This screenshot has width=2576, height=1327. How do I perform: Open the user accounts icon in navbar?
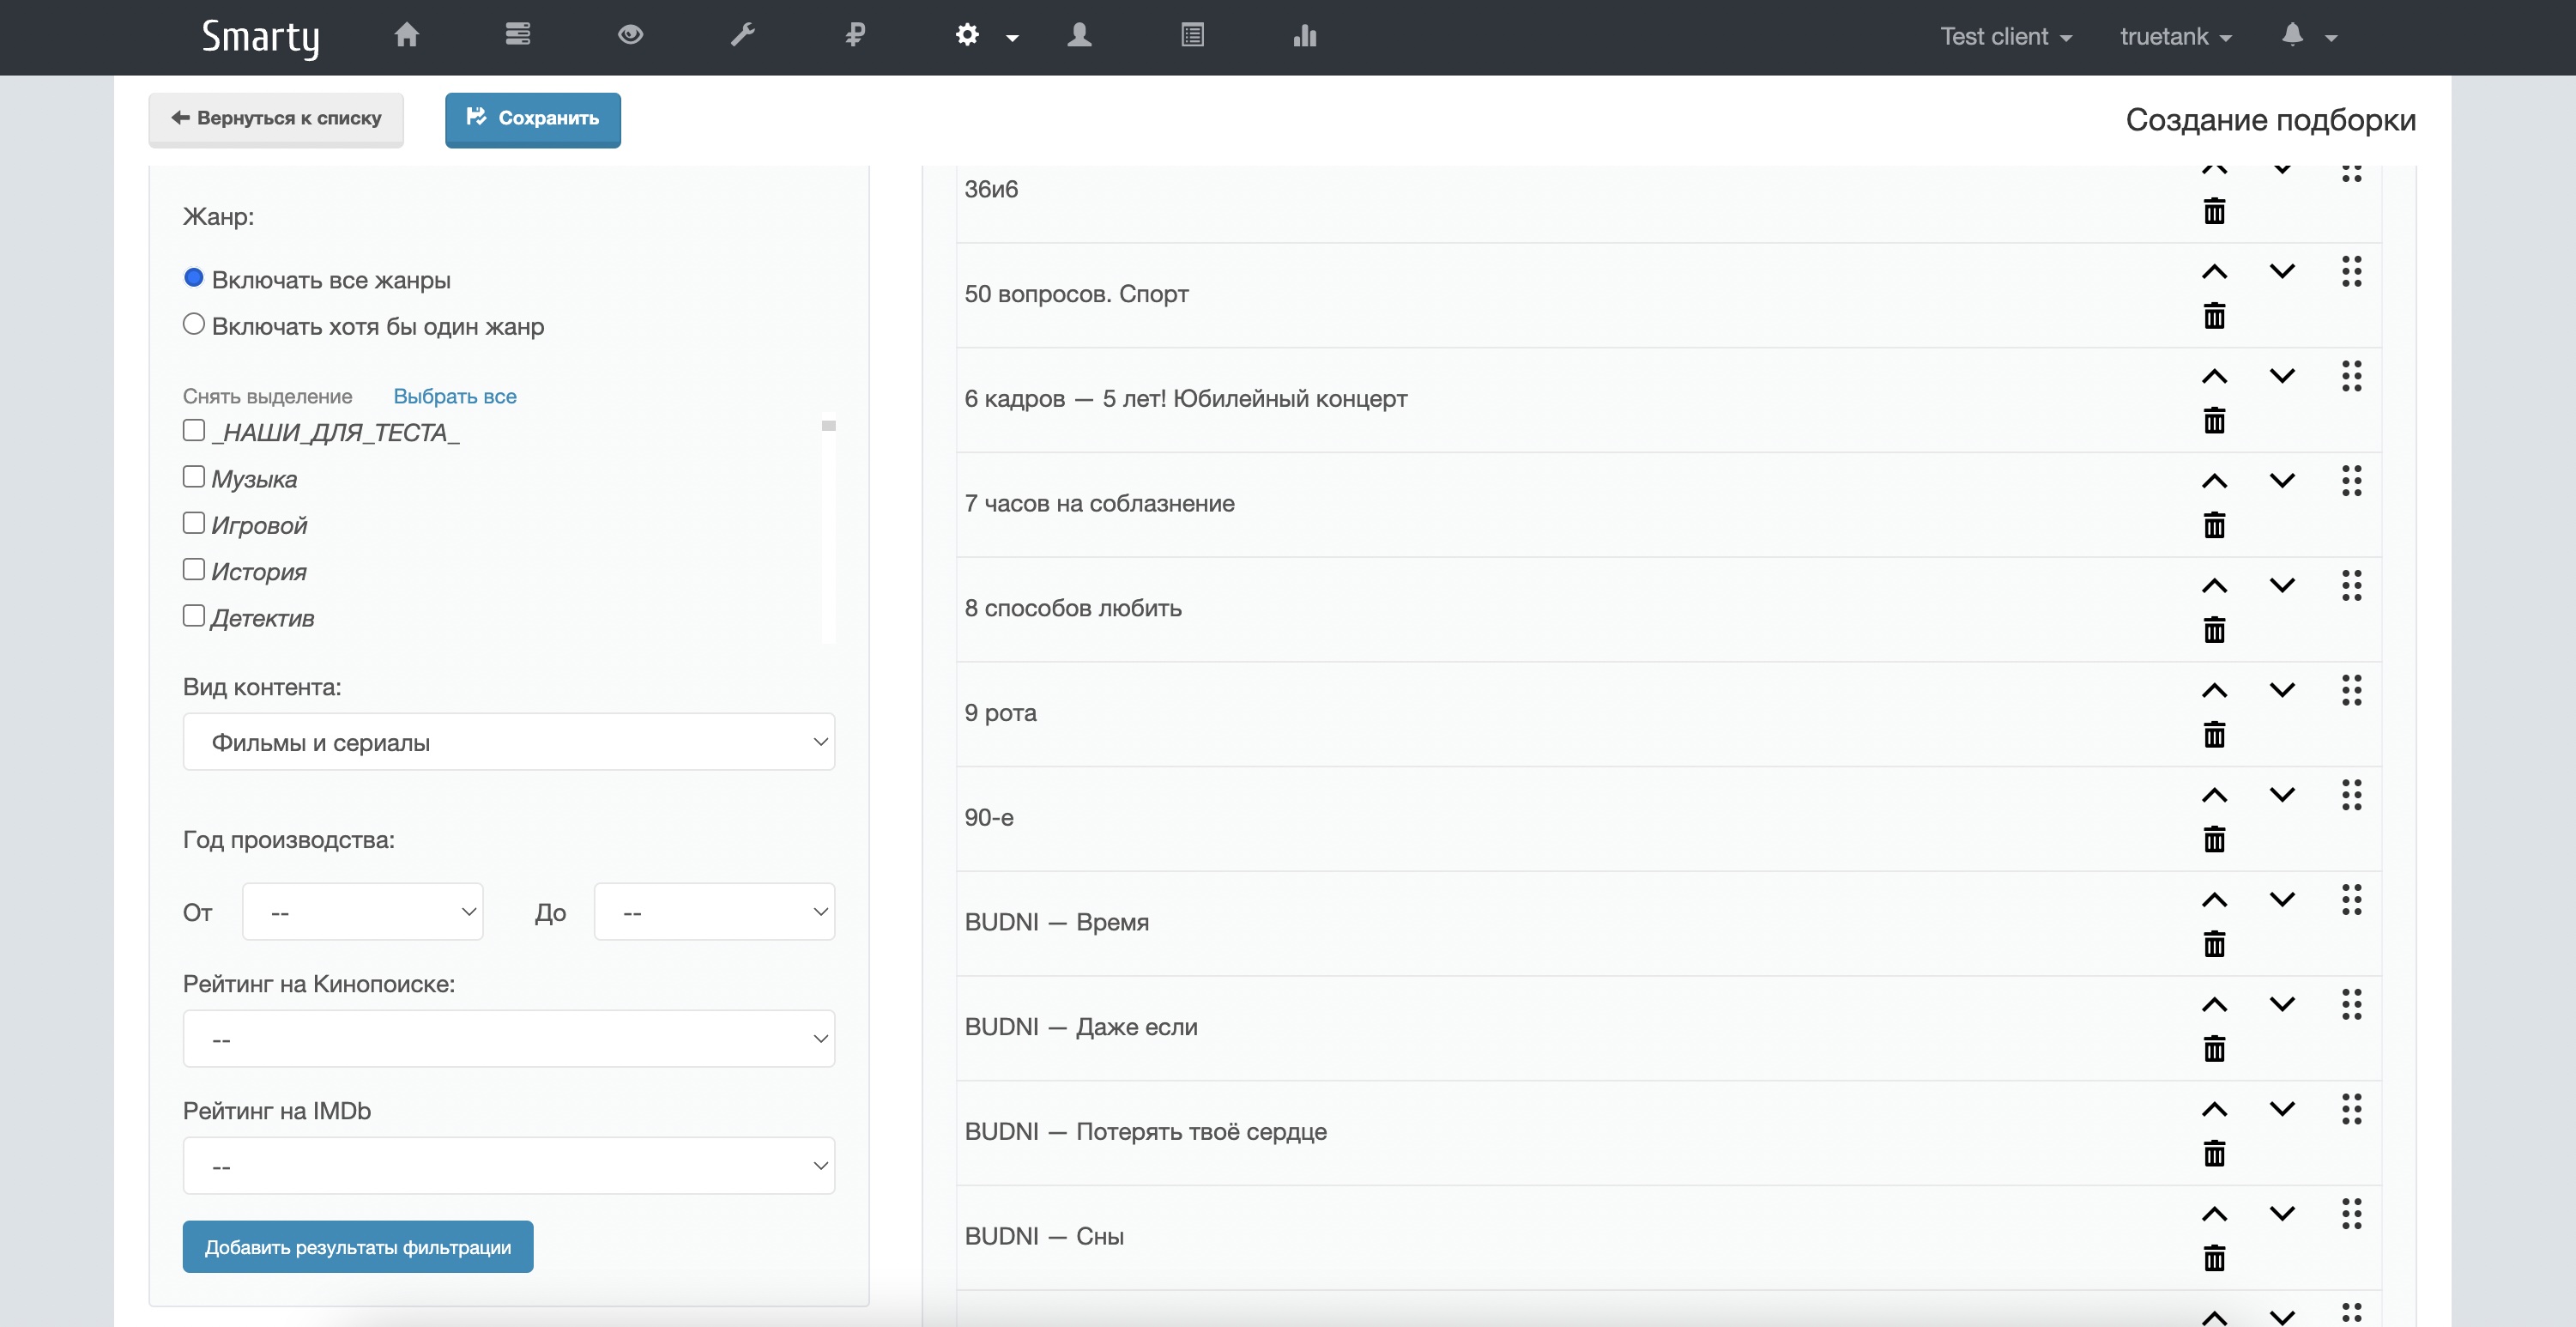click(1079, 35)
